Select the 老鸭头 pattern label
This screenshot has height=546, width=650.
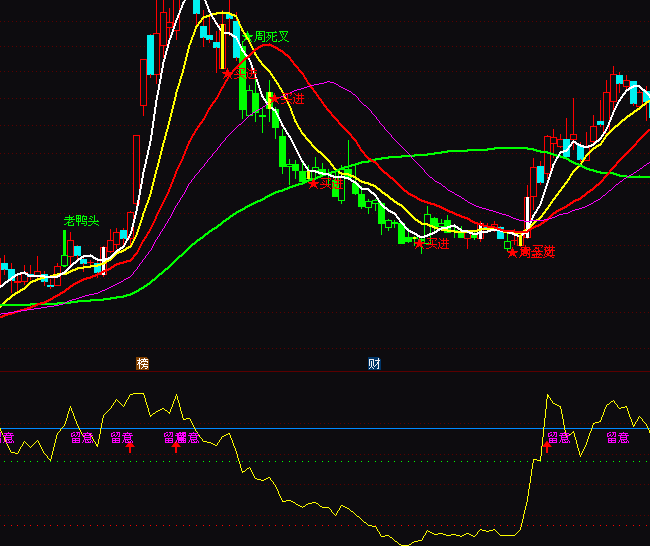point(82,220)
